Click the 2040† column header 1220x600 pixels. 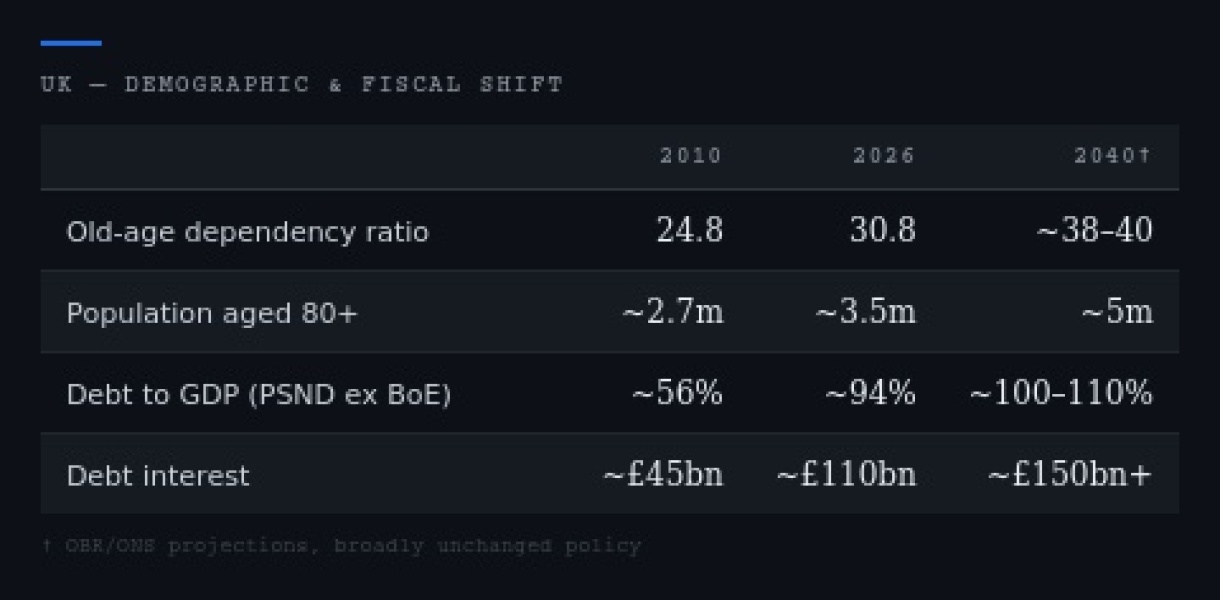[1113, 156]
